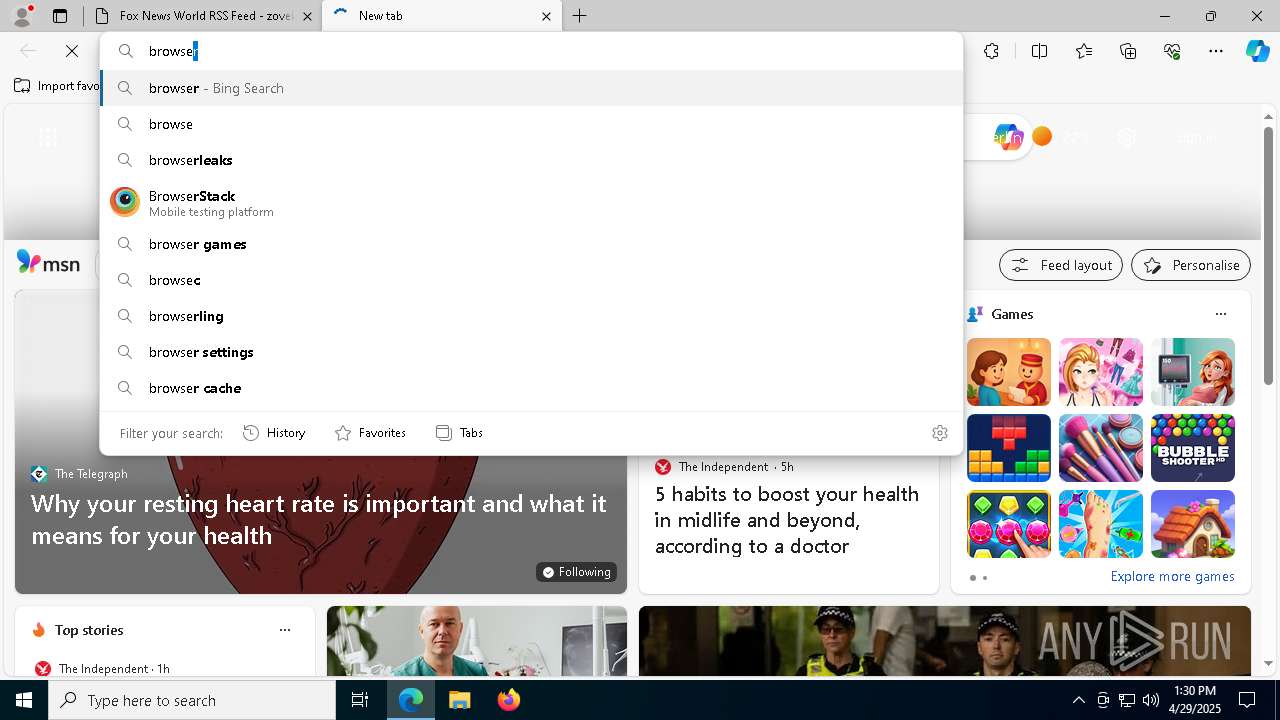Image resolution: width=1280 pixels, height=720 pixels.
Task: Open Split screen view
Action: (1039, 51)
